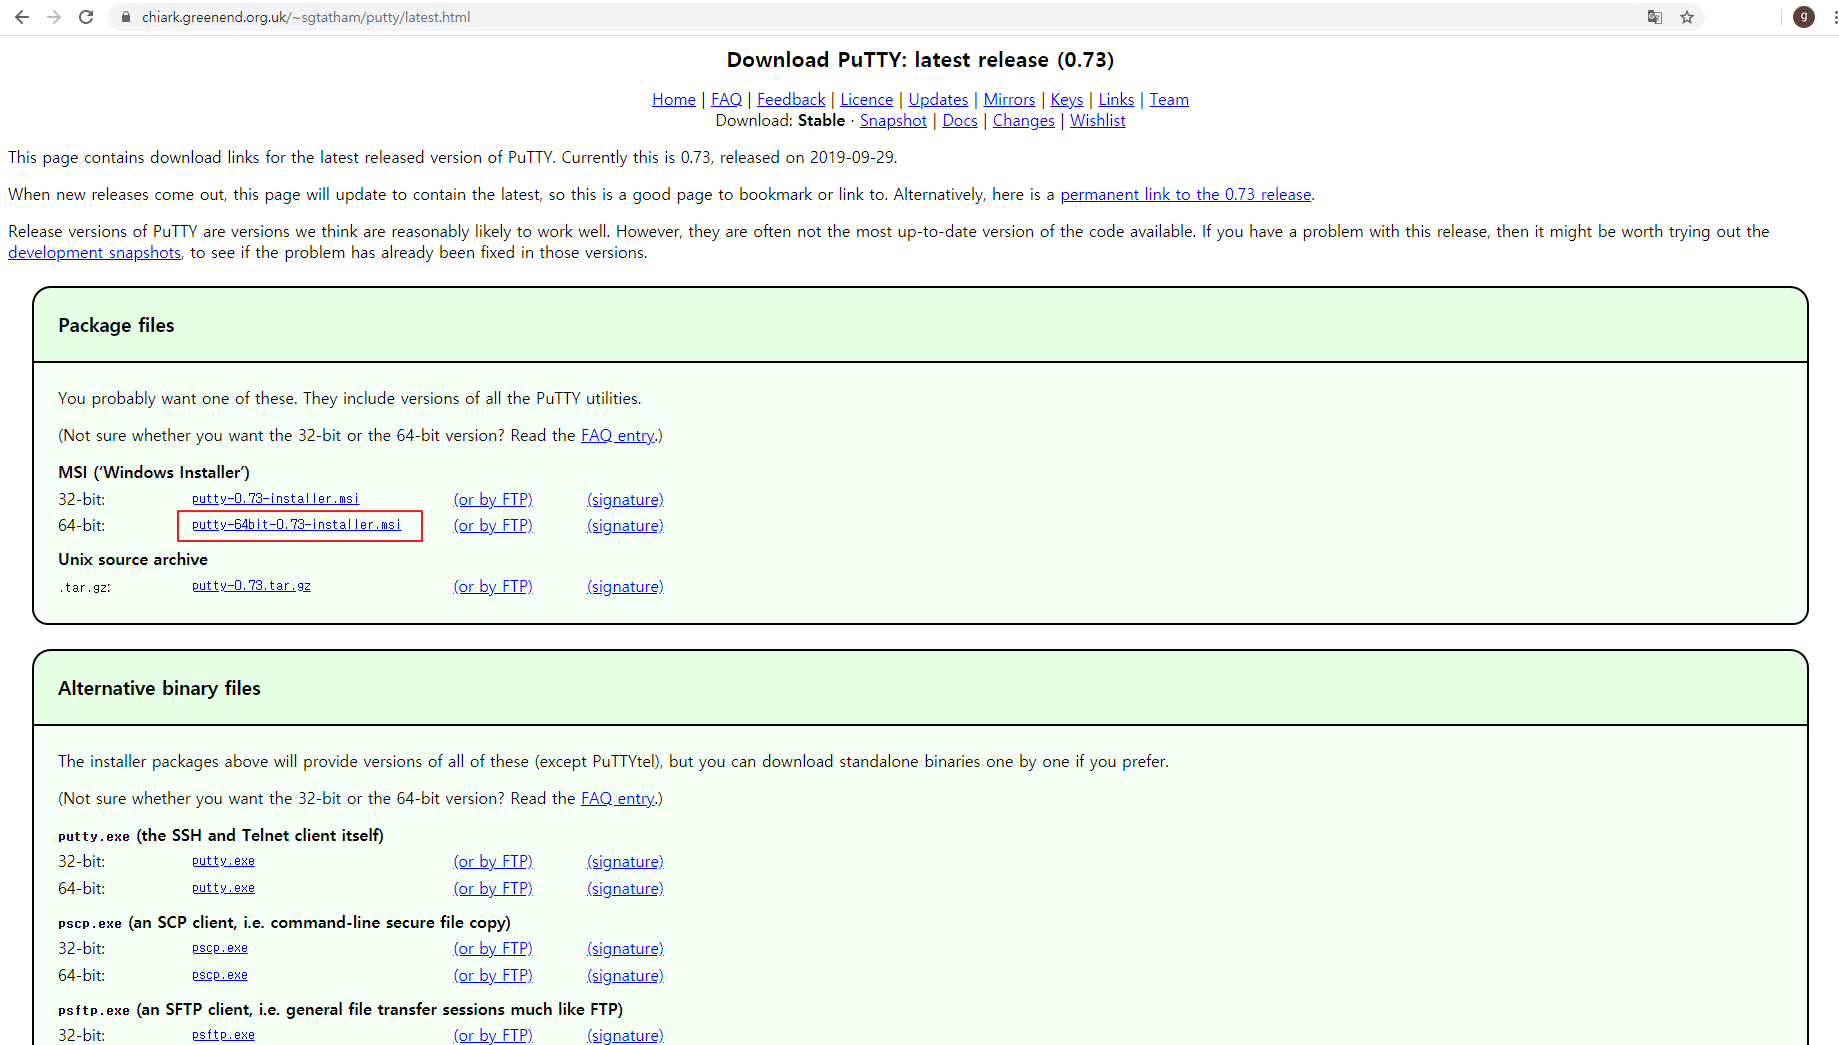The image size is (1839, 1045).
Task: Click FTP link for 64-bit pscp.exe
Action: tap(493, 975)
